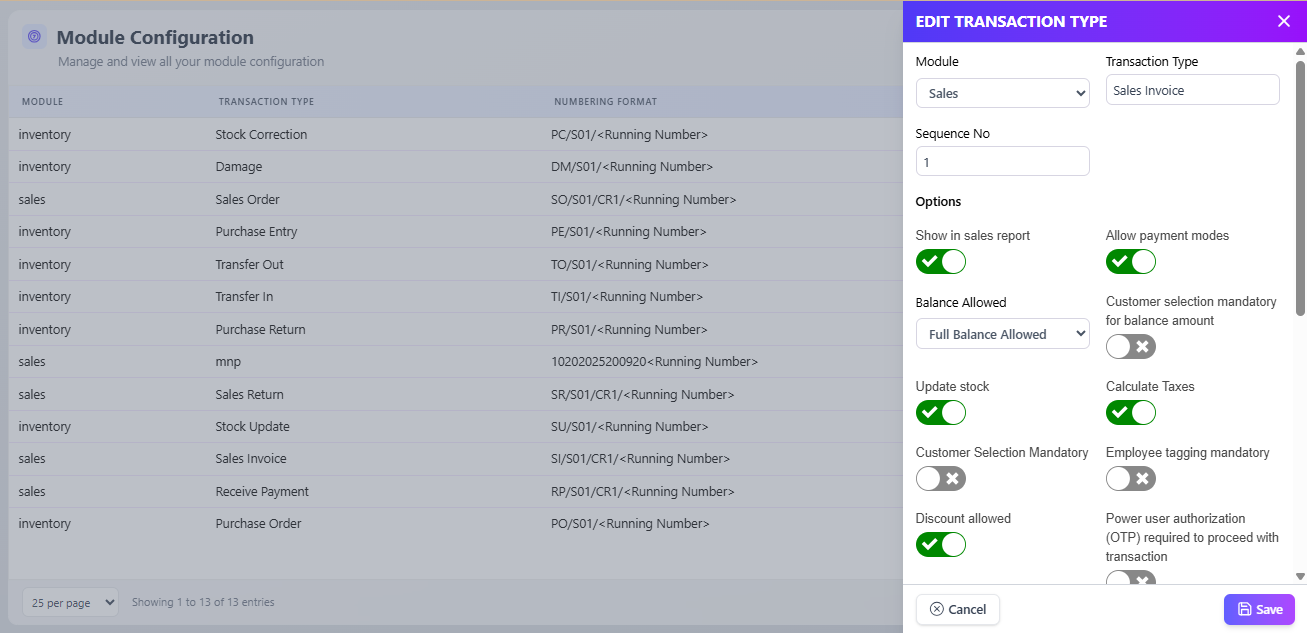
Task: Sort by Transaction Type column header
Action: 266,102
